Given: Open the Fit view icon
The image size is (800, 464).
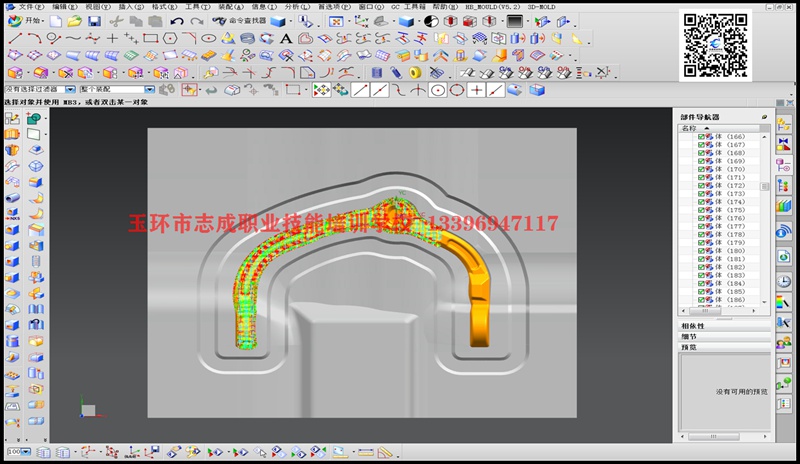Looking at the screenshot, I should 336,21.
